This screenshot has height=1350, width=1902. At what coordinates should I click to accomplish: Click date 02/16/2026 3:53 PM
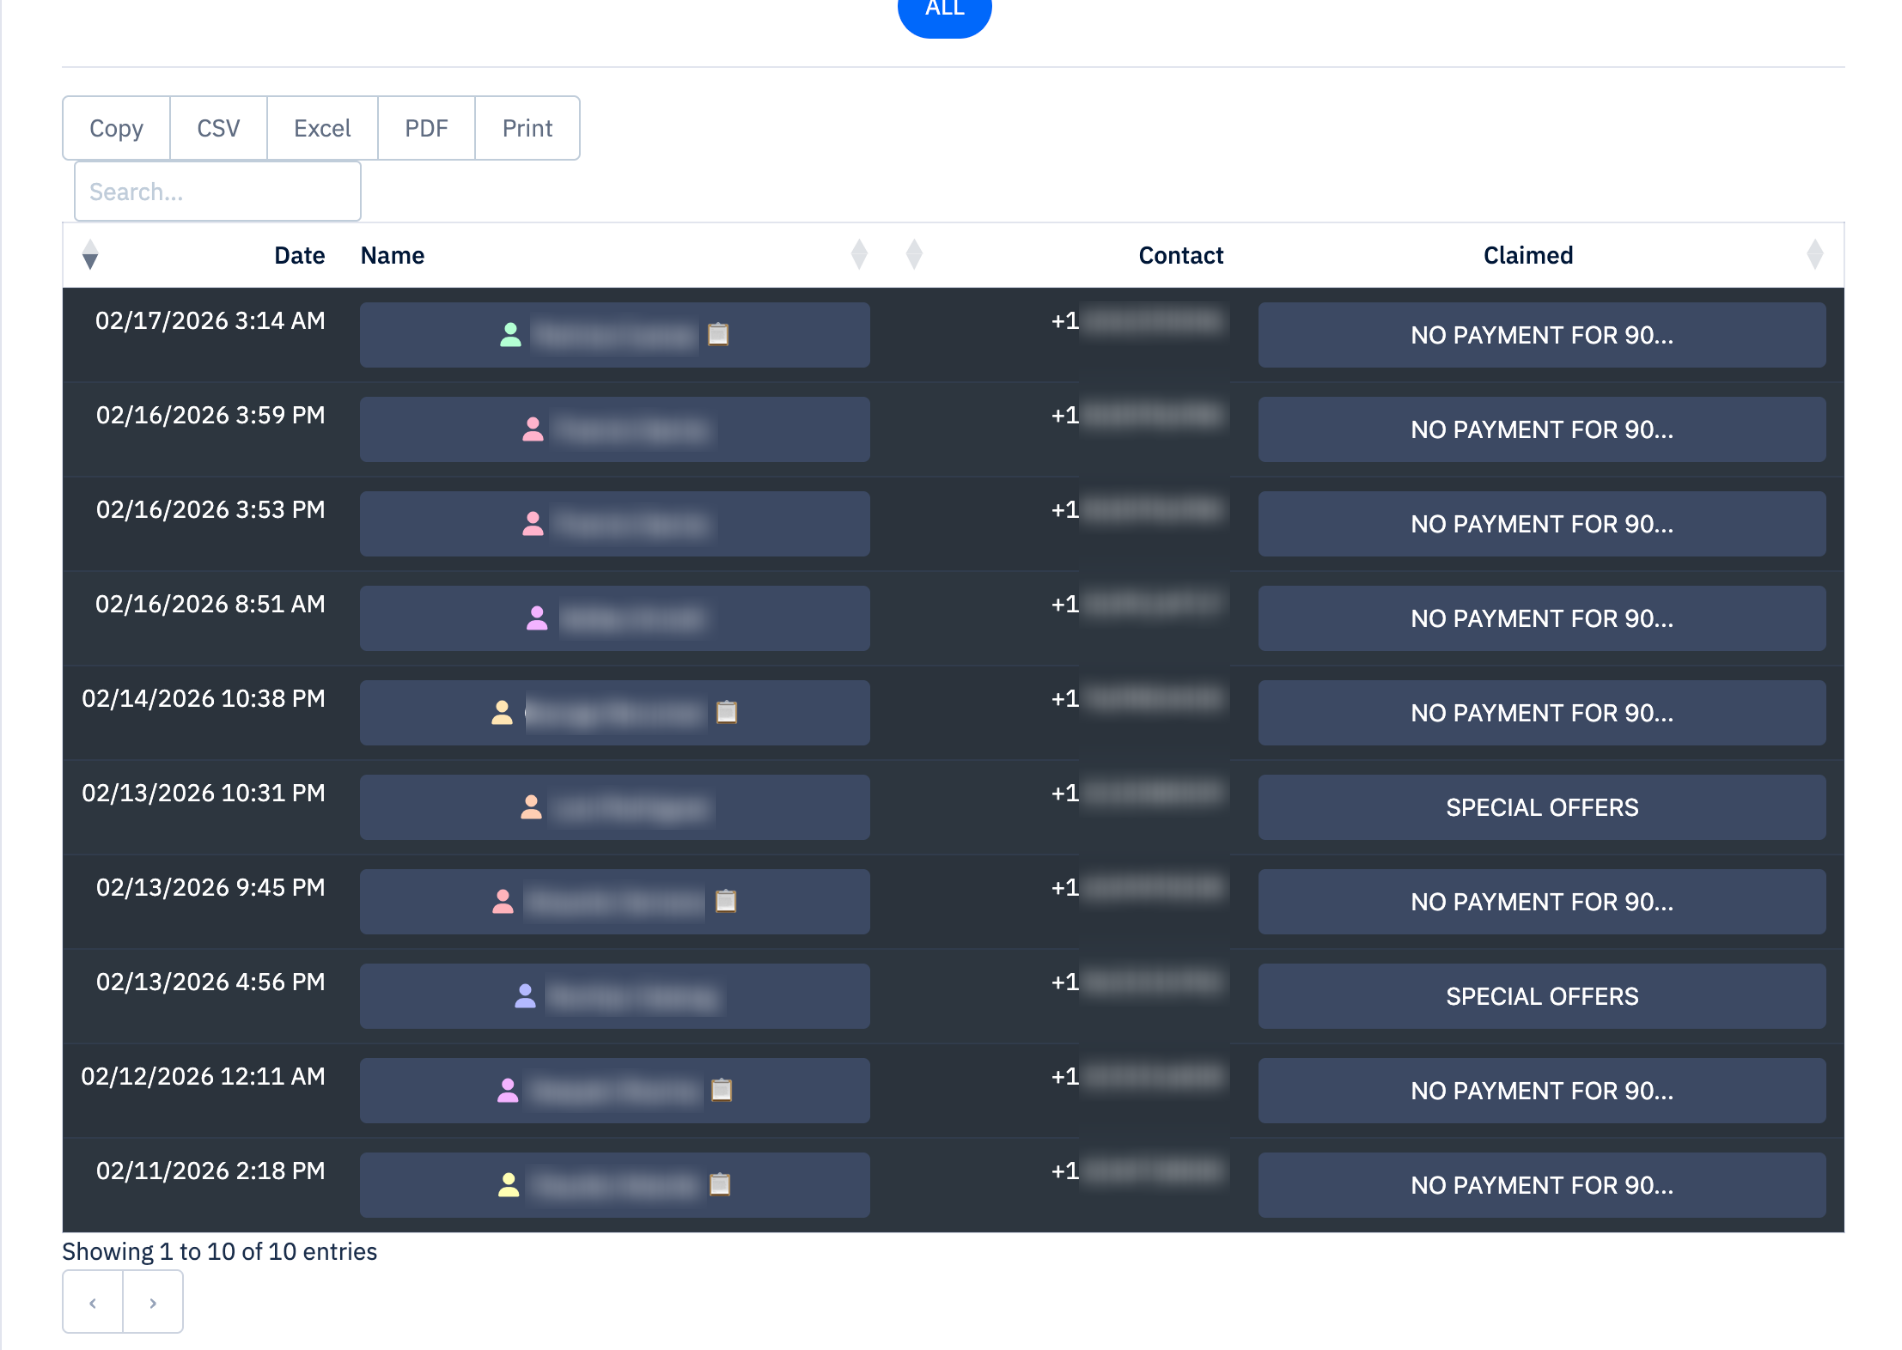click(x=210, y=510)
